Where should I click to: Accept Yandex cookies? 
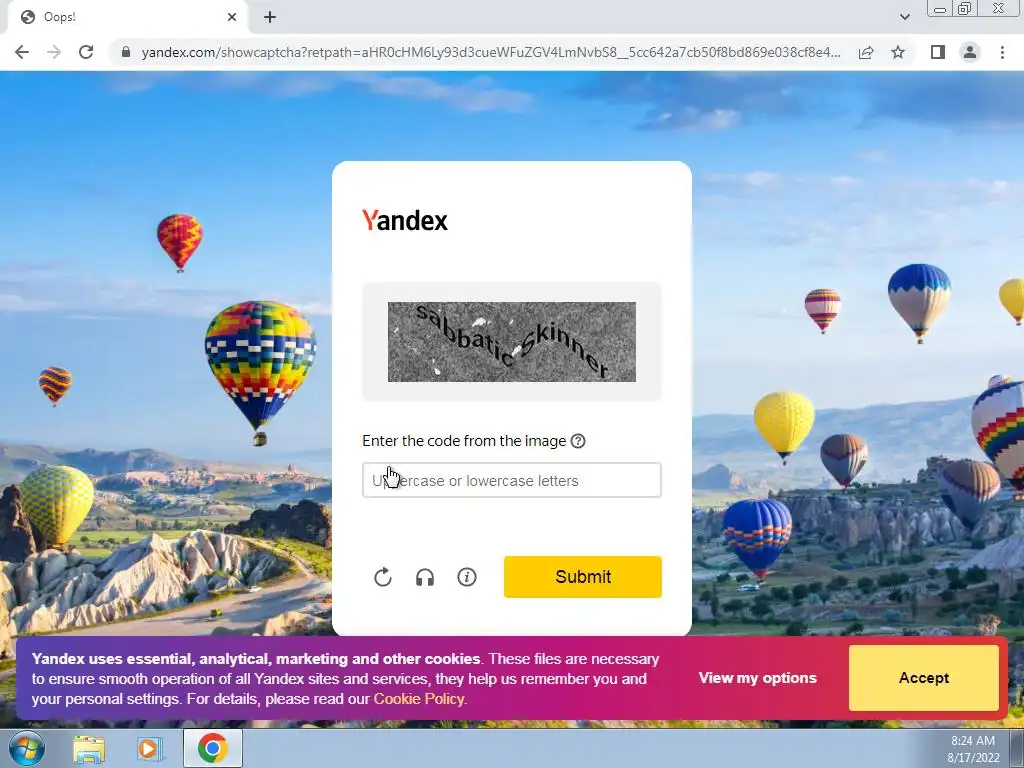pyautogui.click(x=923, y=678)
